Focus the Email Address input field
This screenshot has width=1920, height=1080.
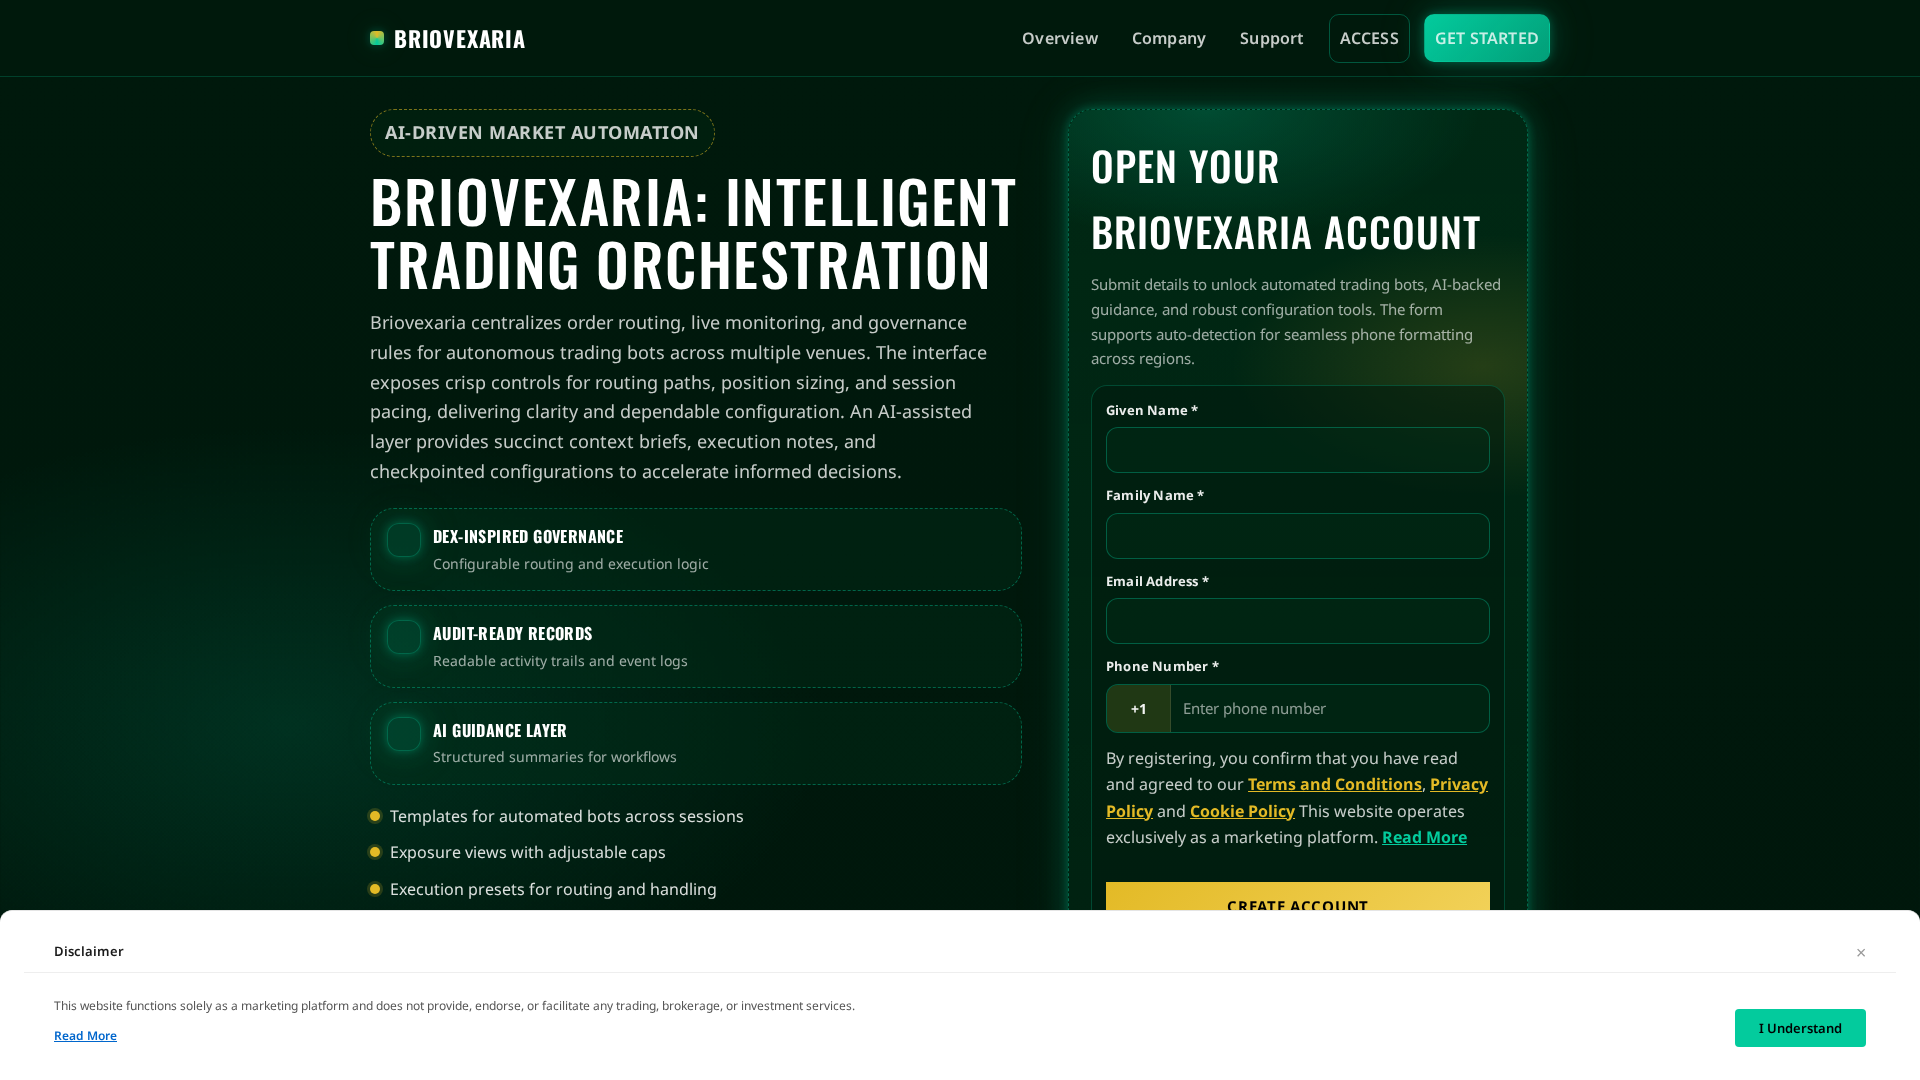coord(1298,621)
